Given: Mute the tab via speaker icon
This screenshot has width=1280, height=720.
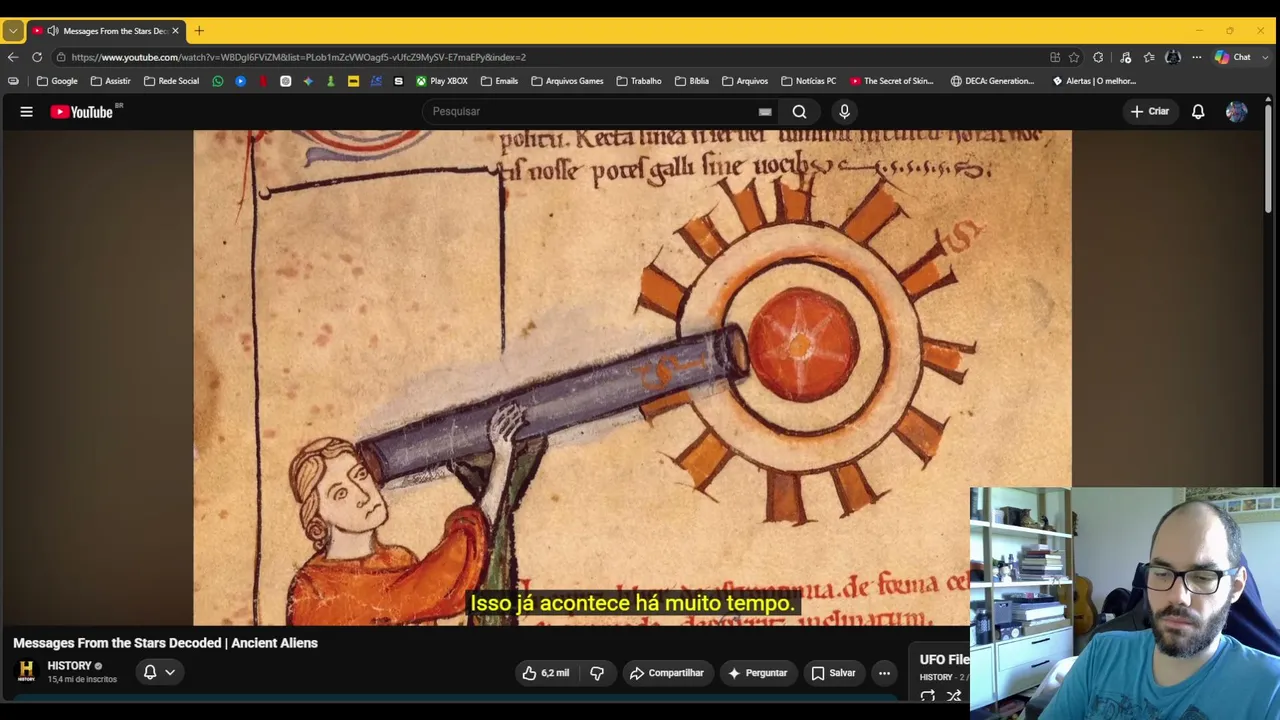Looking at the screenshot, I should coord(52,31).
